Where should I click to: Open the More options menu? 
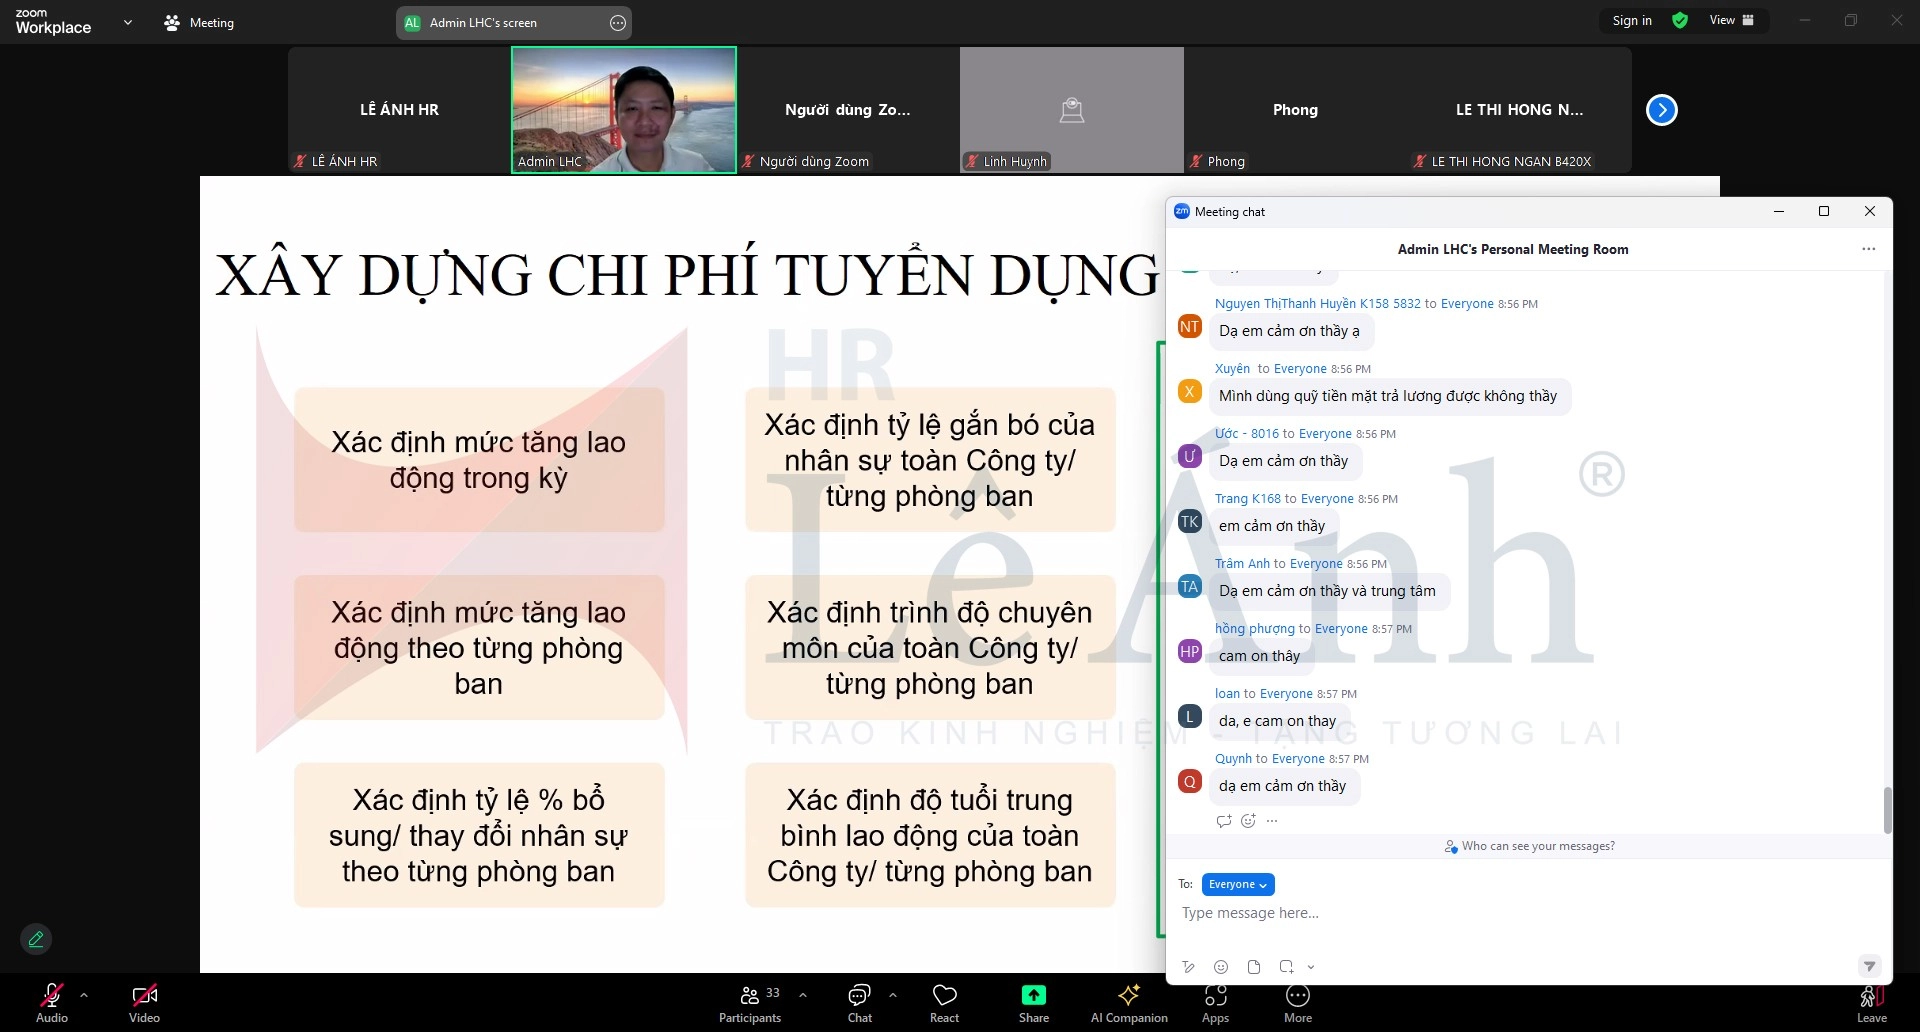1297,1003
